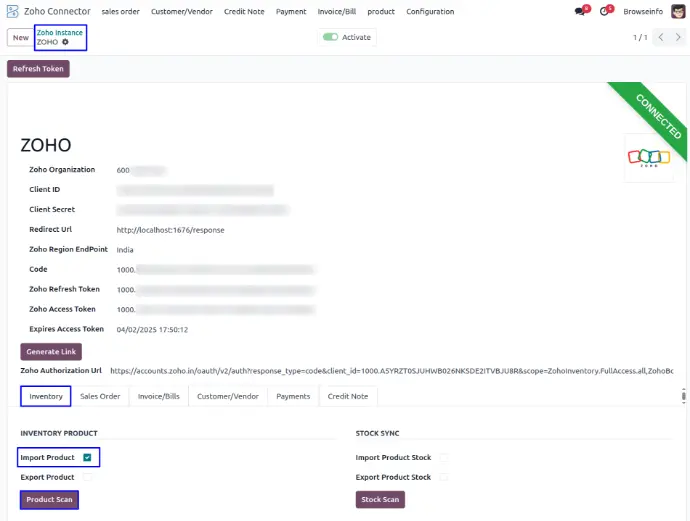Open the Credit Note menu item
690x521 pixels.
tap(244, 11)
